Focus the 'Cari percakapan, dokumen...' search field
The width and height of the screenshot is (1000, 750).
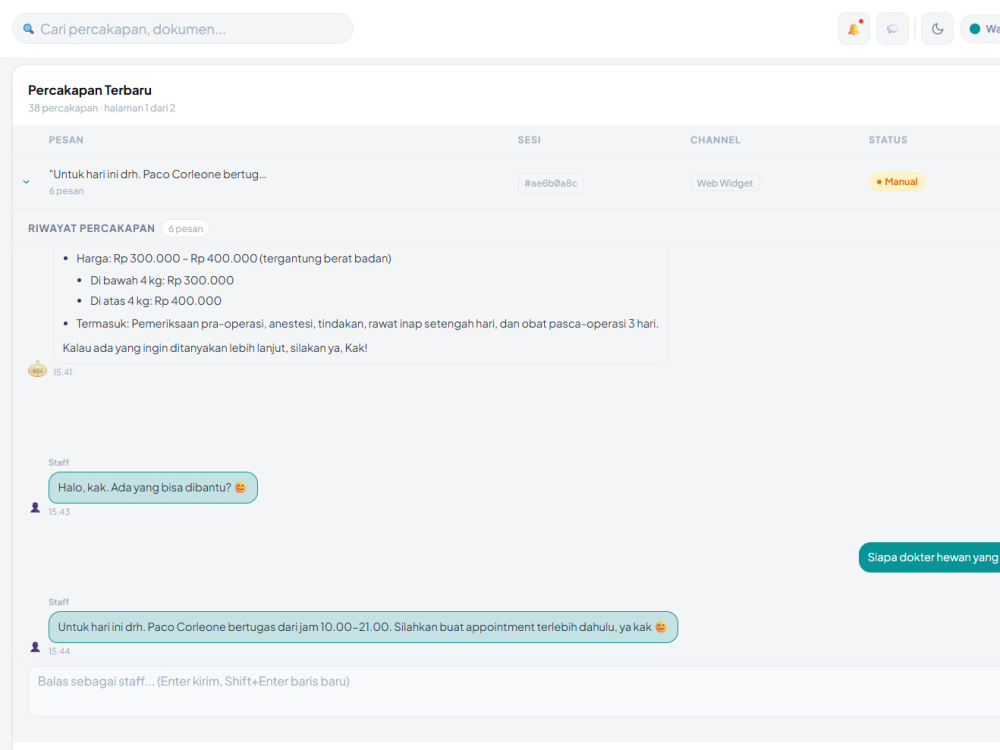click(x=182, y=29)
